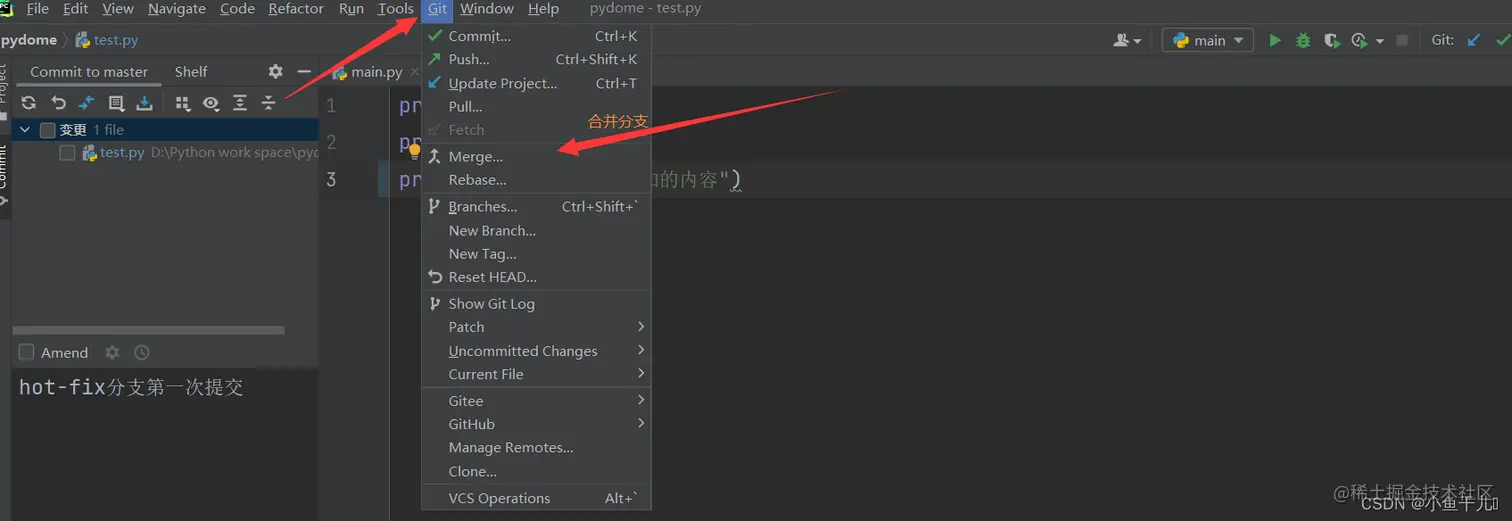The height and width of the screenshot is (521, 1512).
Task: Expand the Uncommitted Changes submenu
Action: pyautogui.click(x=537, y=351)
